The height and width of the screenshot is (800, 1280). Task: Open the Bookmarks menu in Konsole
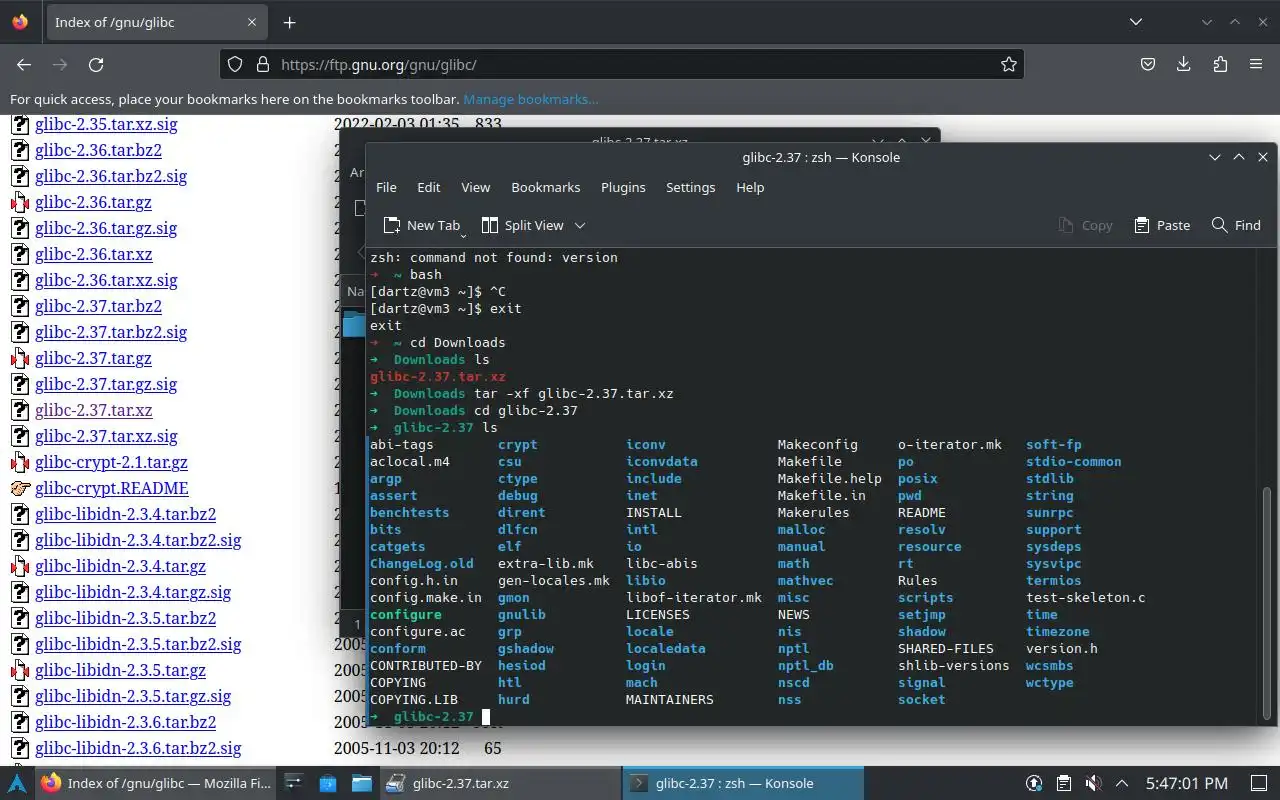545,187
